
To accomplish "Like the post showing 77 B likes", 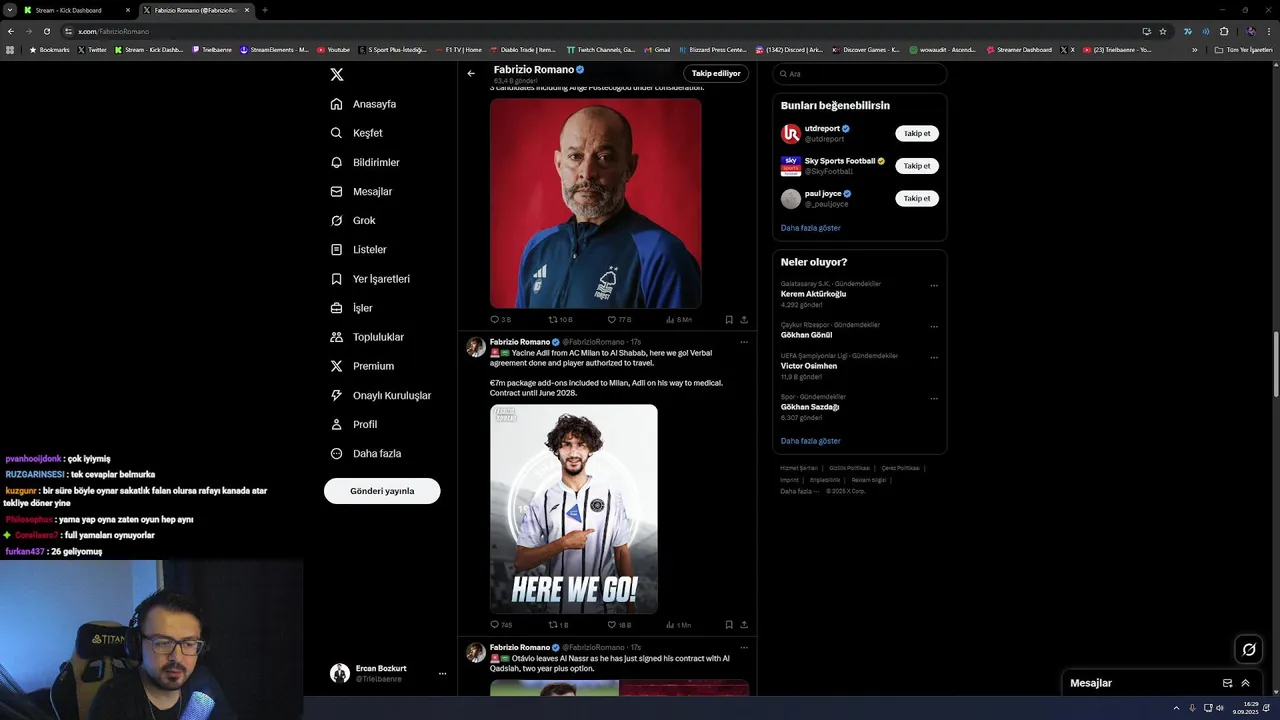I will coord(620,320).
